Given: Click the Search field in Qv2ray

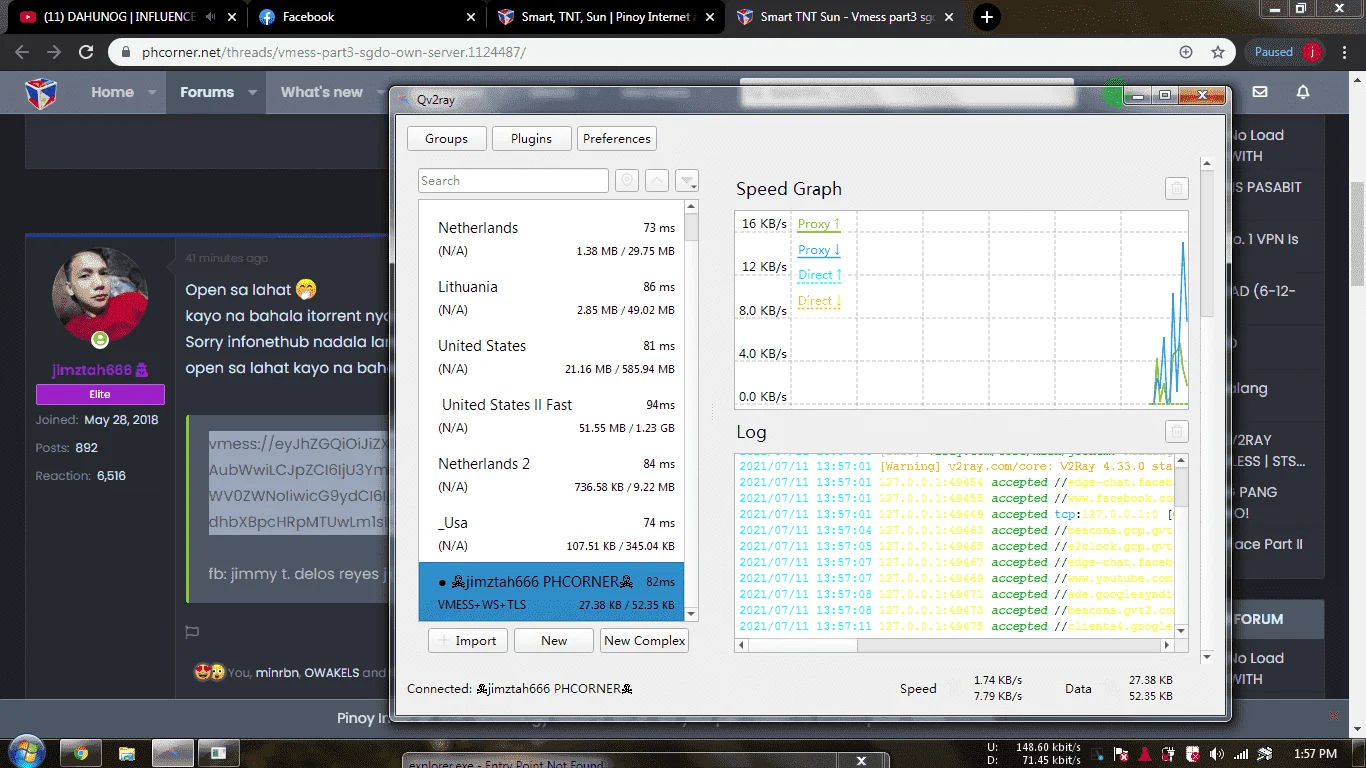Looking at the screenshot, I should tap(513, 181).
